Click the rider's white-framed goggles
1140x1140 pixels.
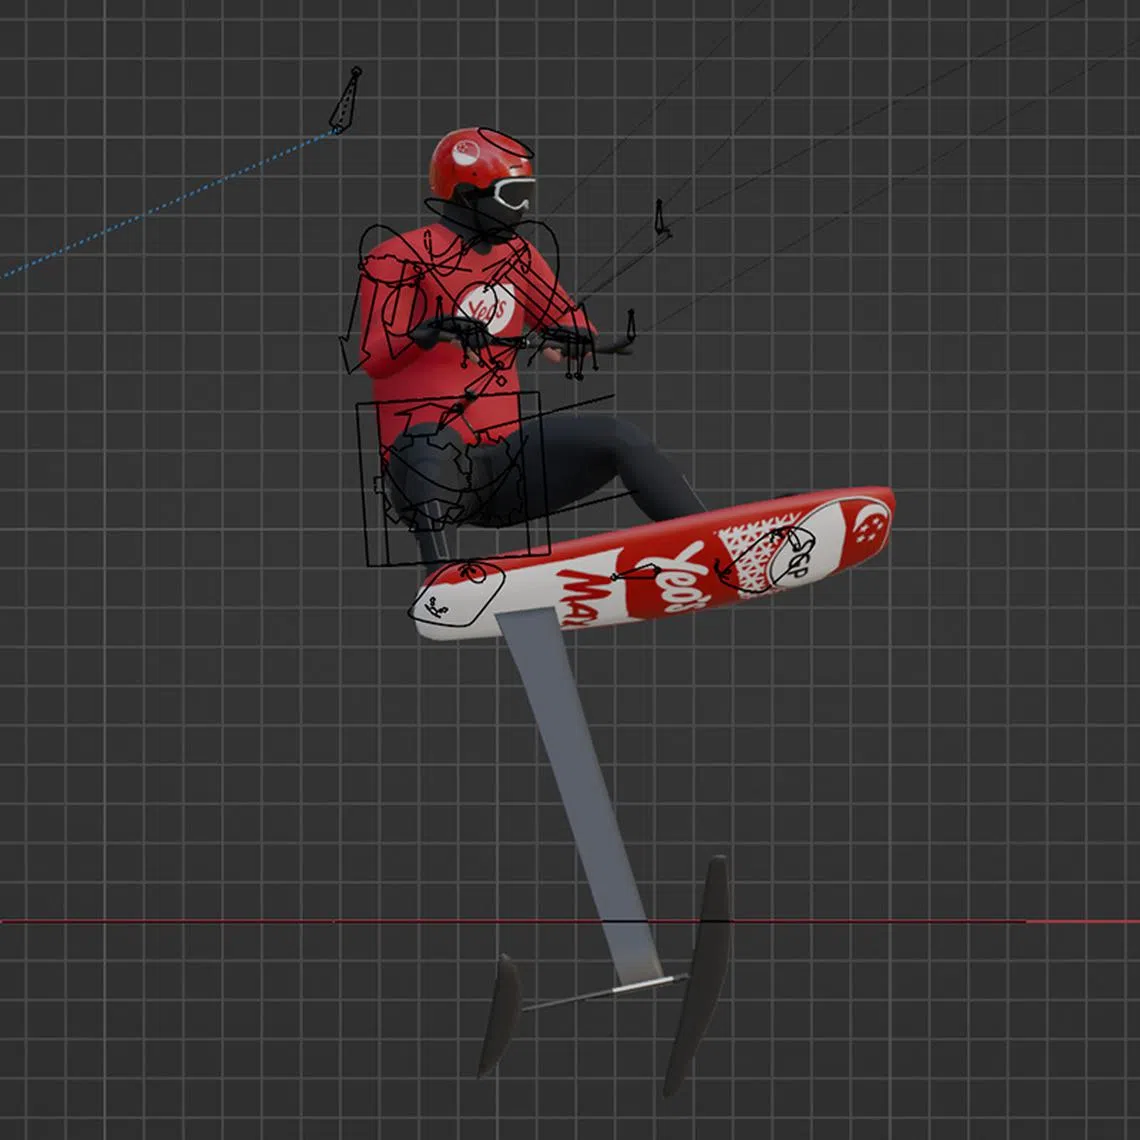515,192
